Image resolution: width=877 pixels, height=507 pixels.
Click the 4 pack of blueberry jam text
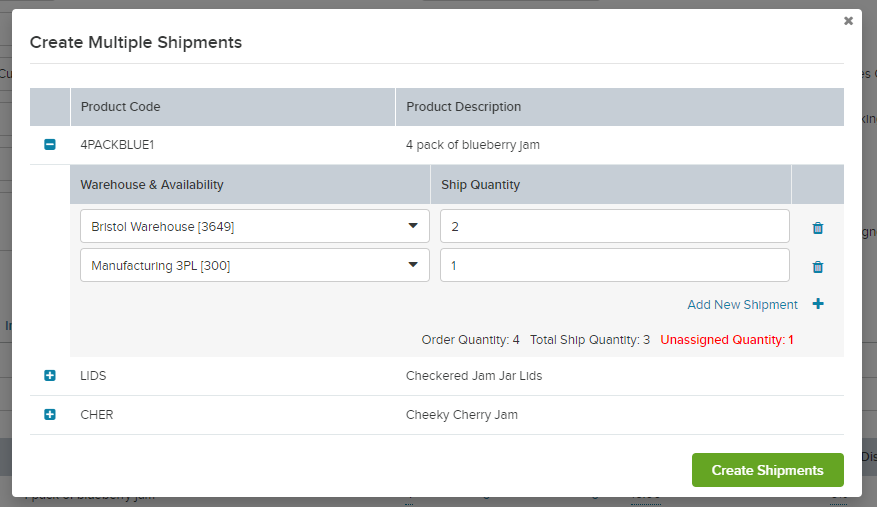tap(473, 145)
